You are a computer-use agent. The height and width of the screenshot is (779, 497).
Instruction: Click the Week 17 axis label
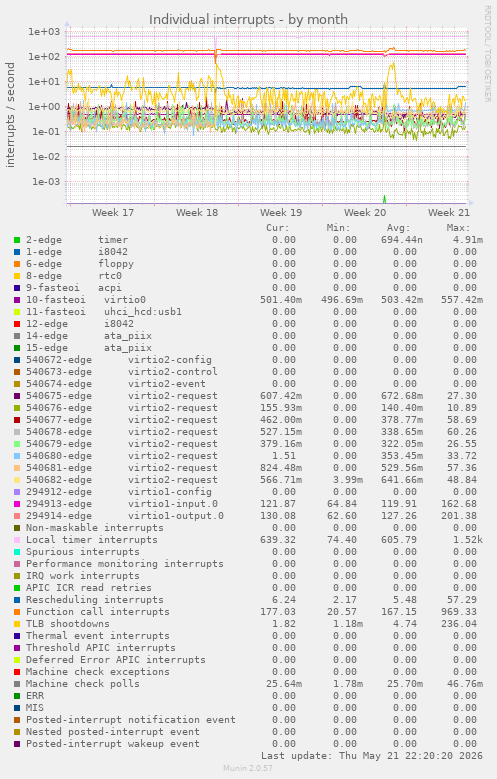point(113,213)
